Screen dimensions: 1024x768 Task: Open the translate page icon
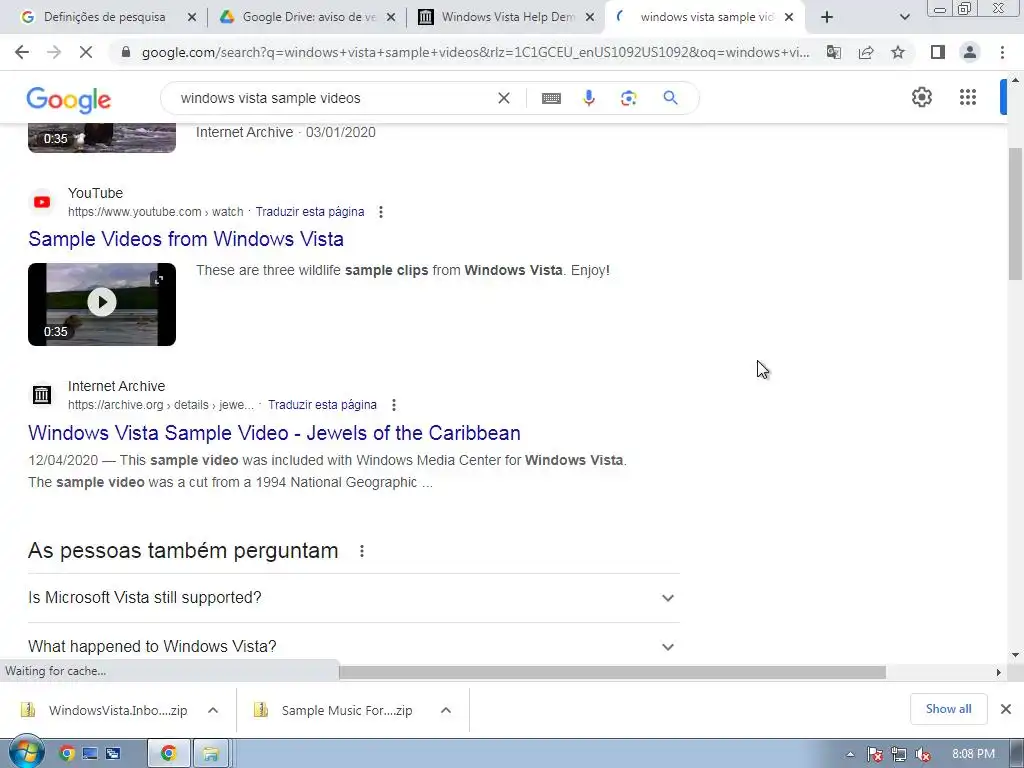(833, 52)
